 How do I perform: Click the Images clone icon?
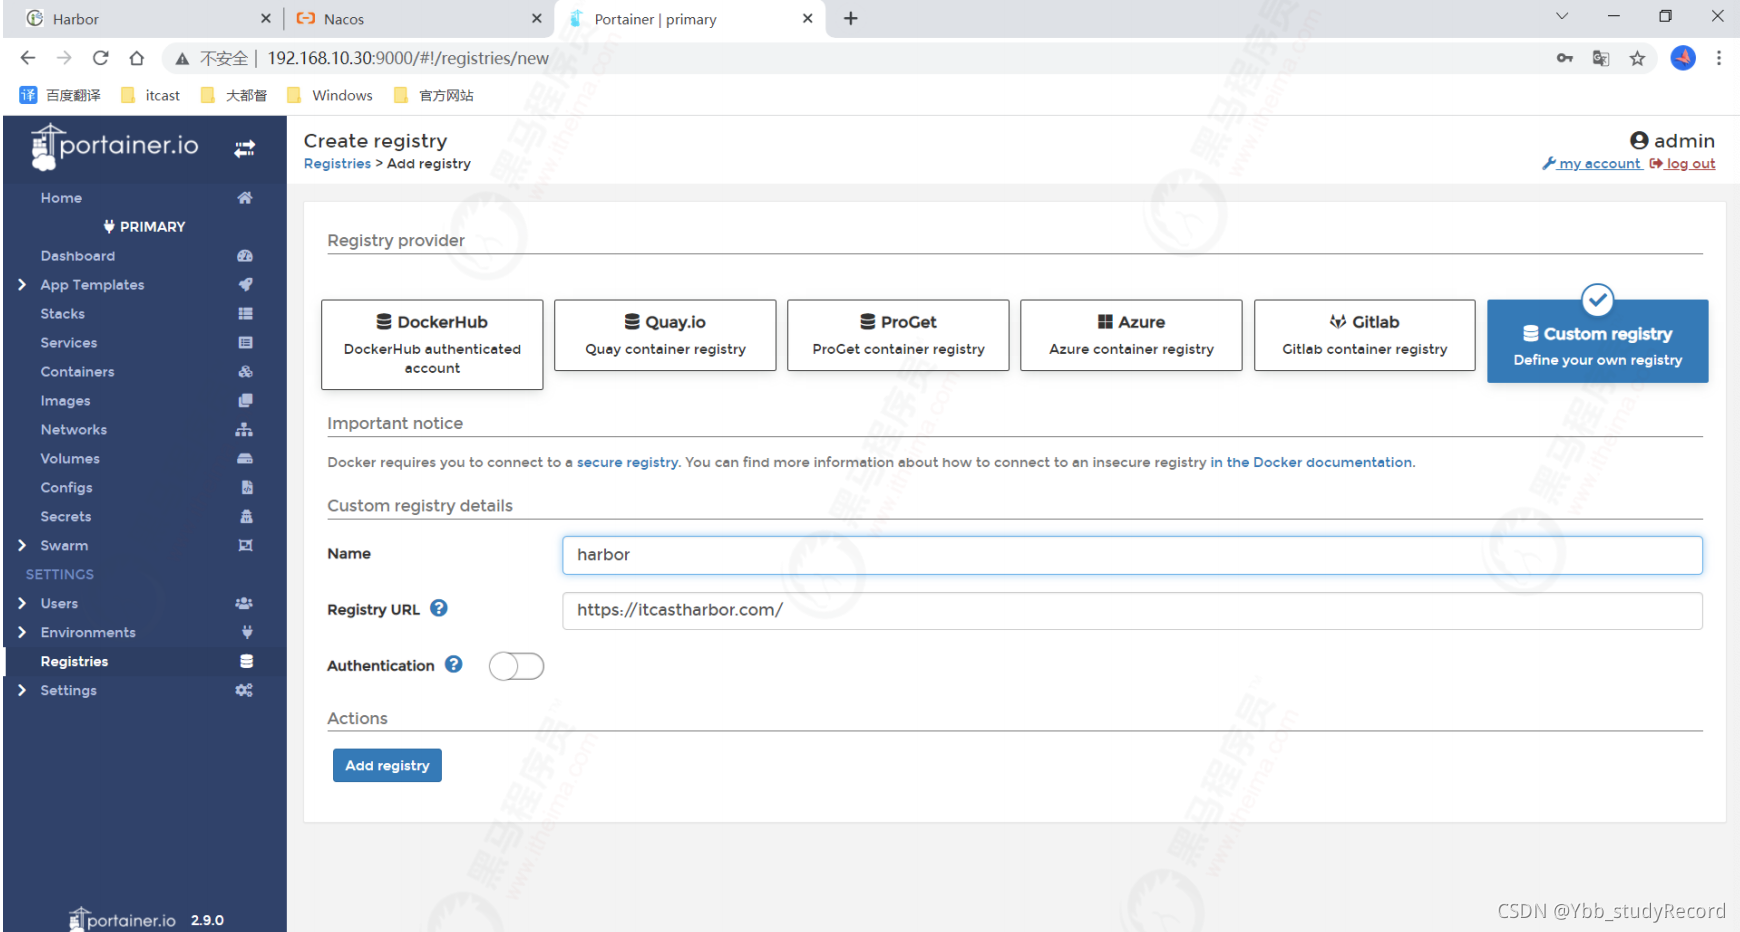pyautogui.click(x=245, y=401)
